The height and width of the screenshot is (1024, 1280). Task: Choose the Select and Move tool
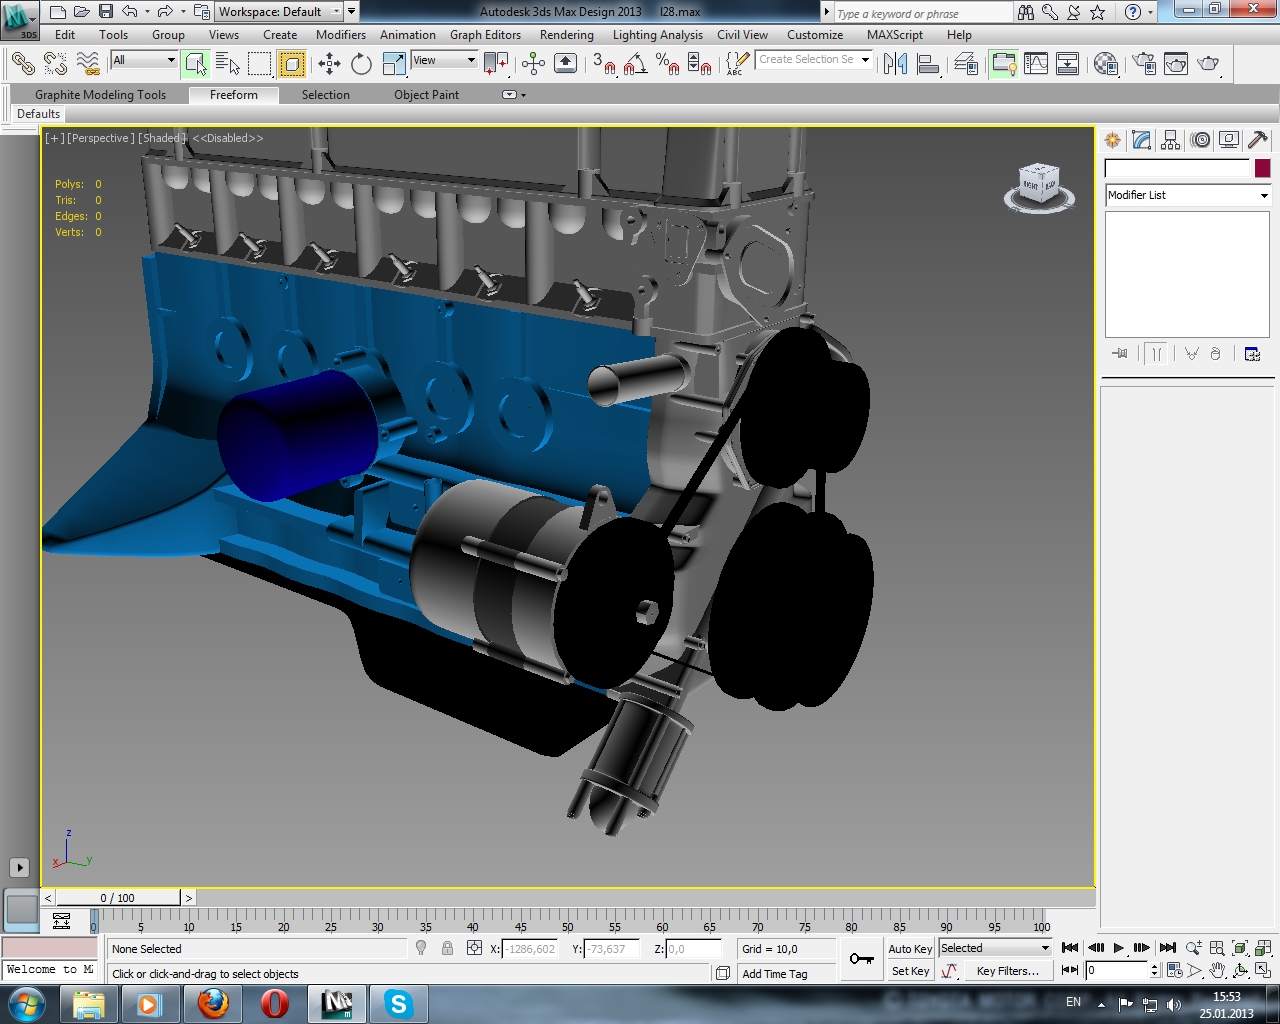point(329,64)
